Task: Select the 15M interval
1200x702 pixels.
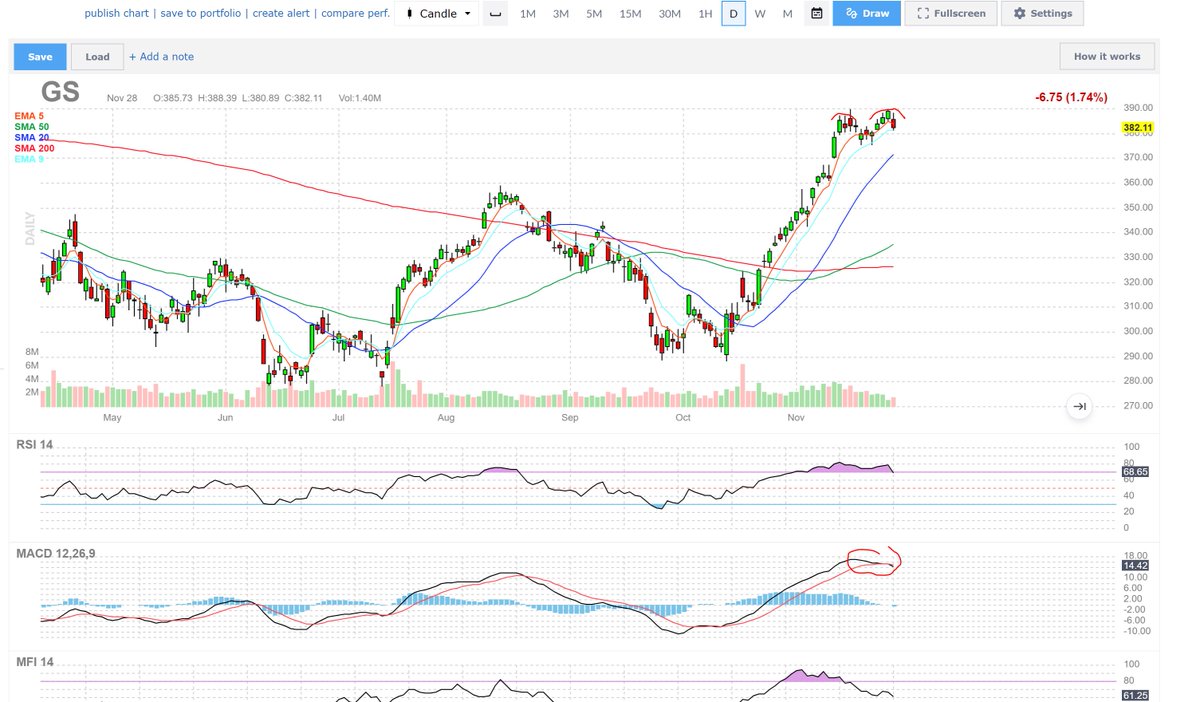Action: click(x=630, y=14)
